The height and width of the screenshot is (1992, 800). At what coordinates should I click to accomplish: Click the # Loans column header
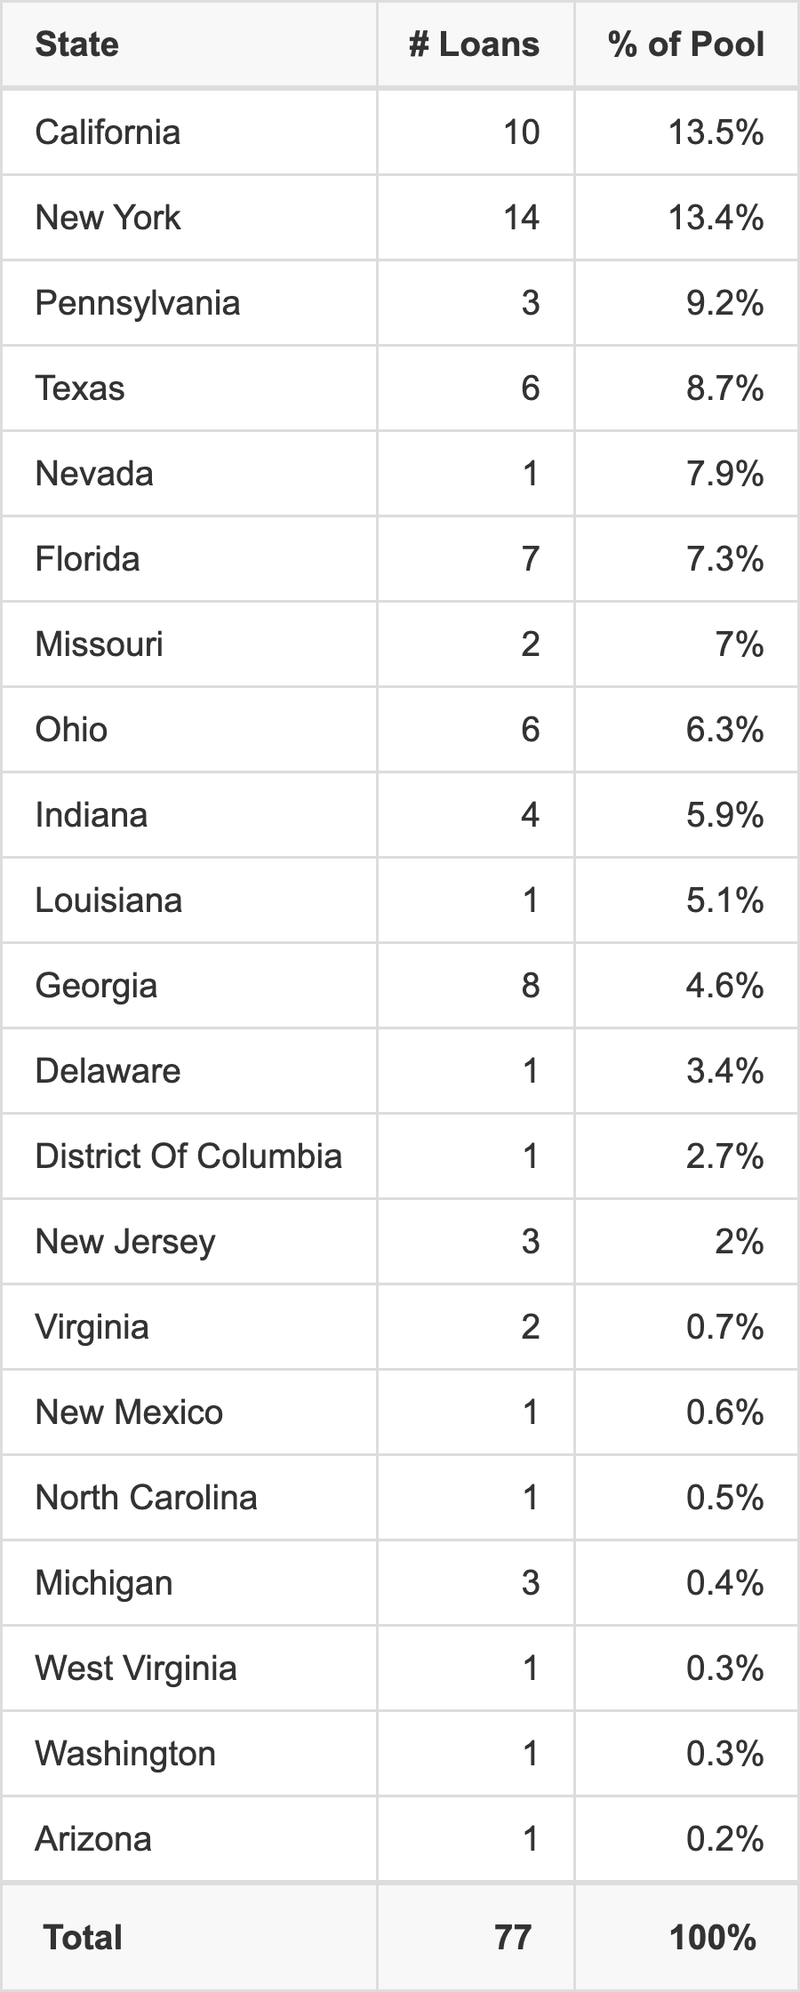coord(474,44)
